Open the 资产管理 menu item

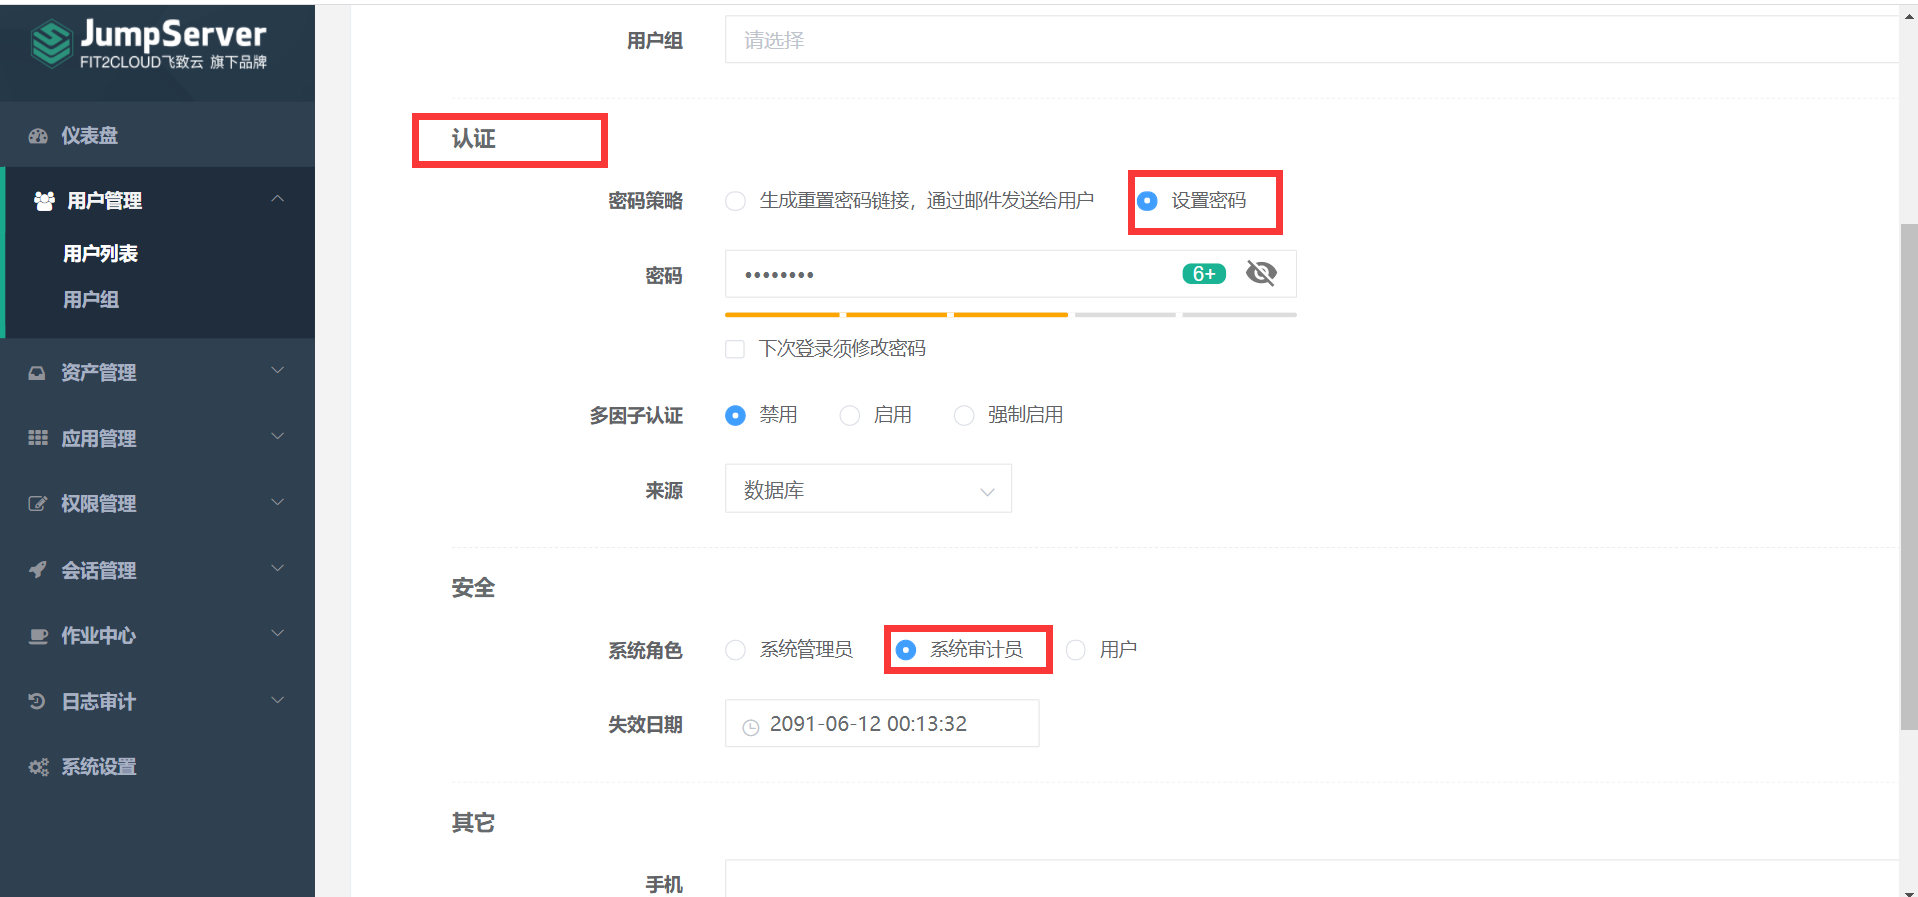pyautogui.click(x=157, y=373)
